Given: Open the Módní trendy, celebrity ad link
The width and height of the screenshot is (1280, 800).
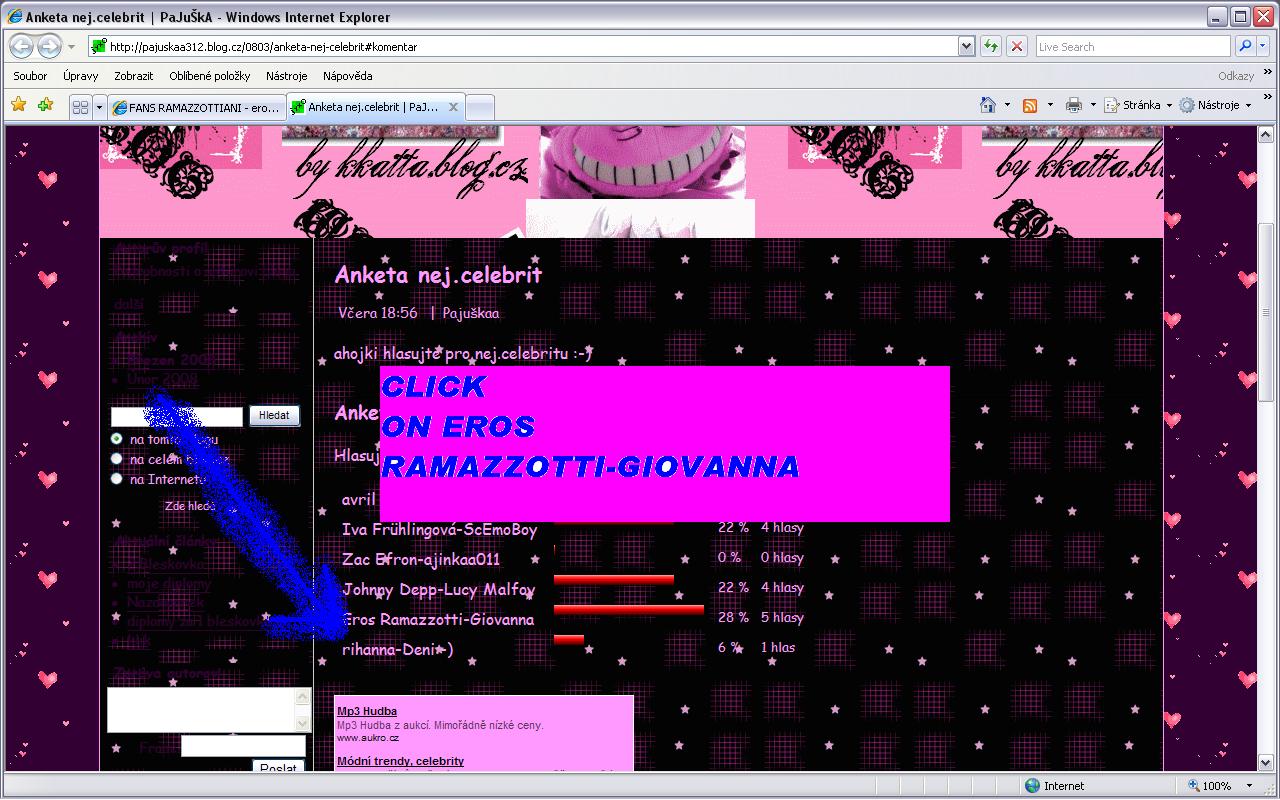Looking at the screenshot, I should [400, 761].
